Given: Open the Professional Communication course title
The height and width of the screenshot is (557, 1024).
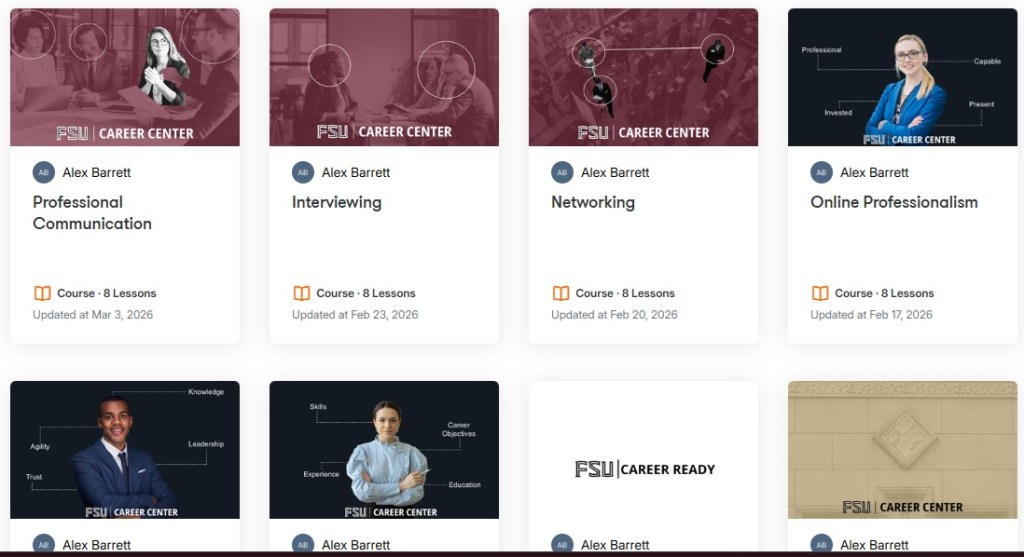Looking at the screenshot, I should point(92,213).
